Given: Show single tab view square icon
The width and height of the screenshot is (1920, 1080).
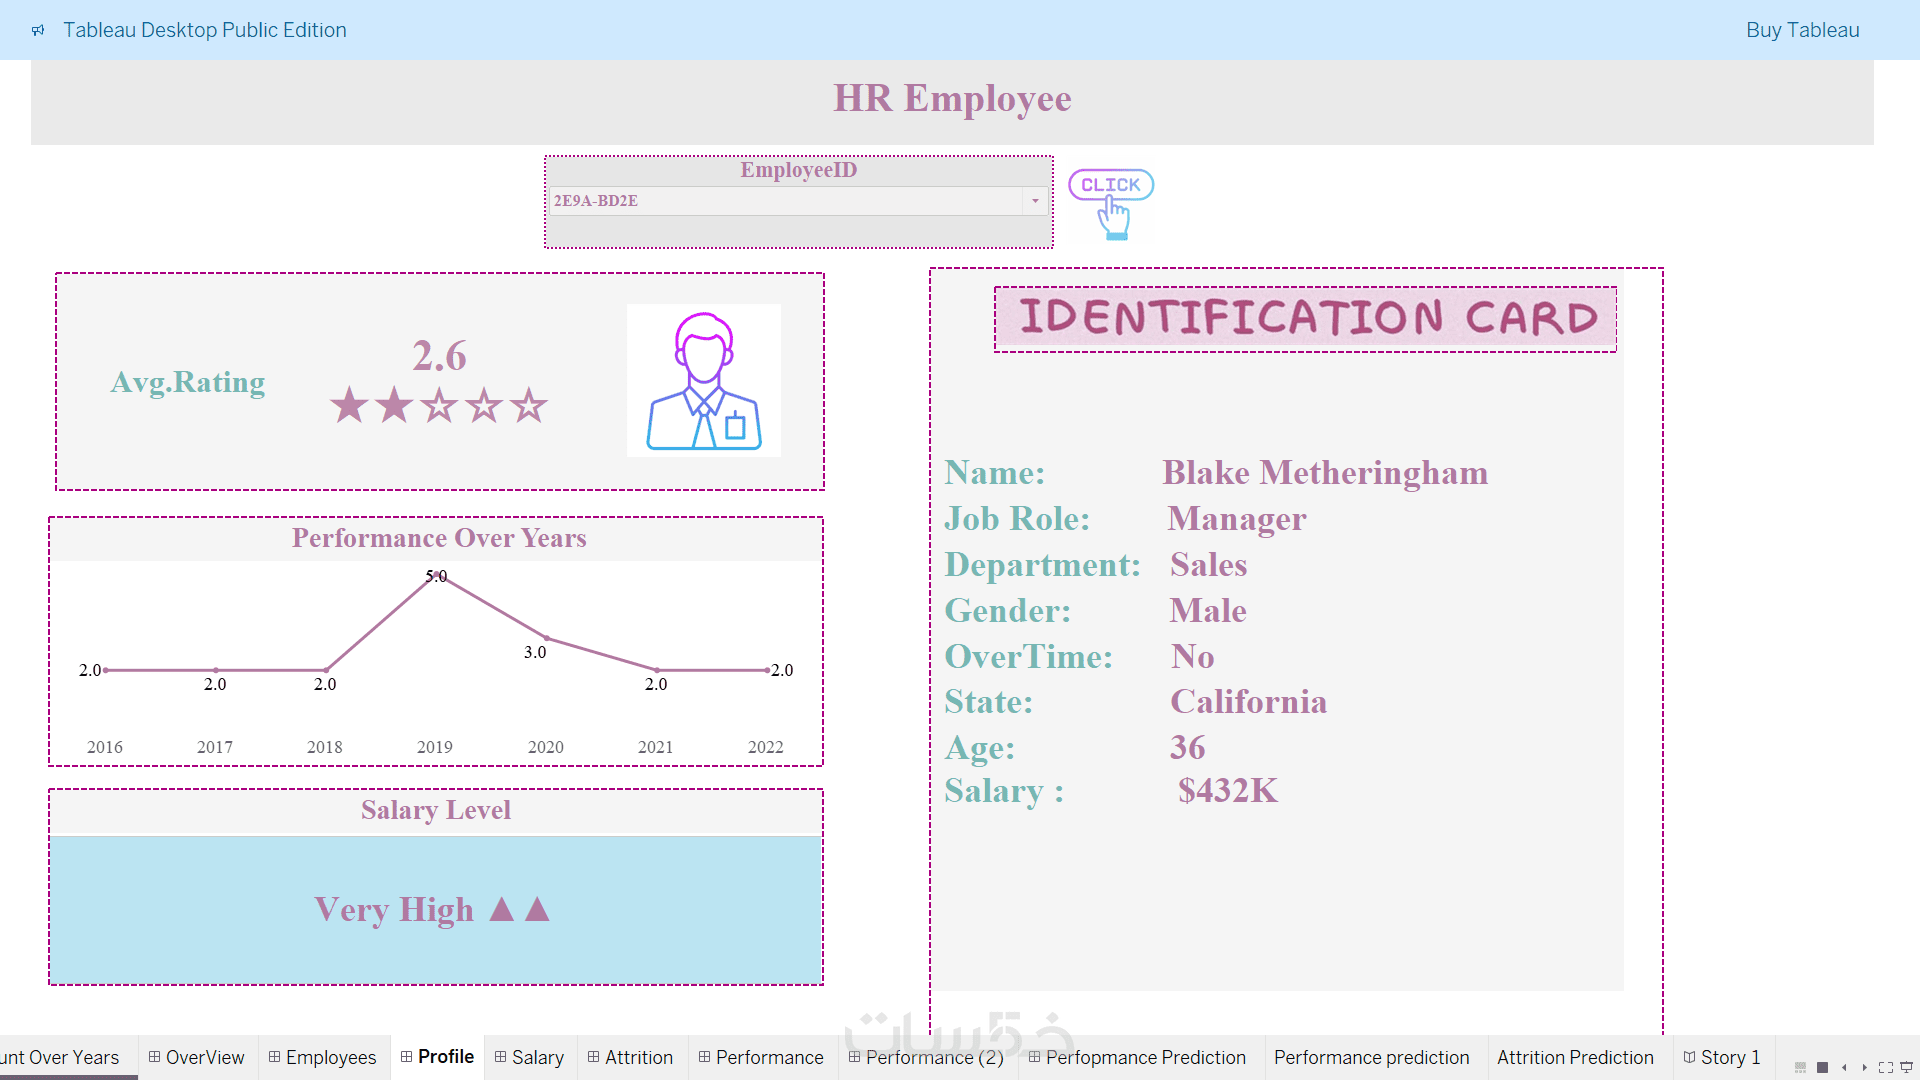Looking at the screenshot, I should (1822, 1067).
